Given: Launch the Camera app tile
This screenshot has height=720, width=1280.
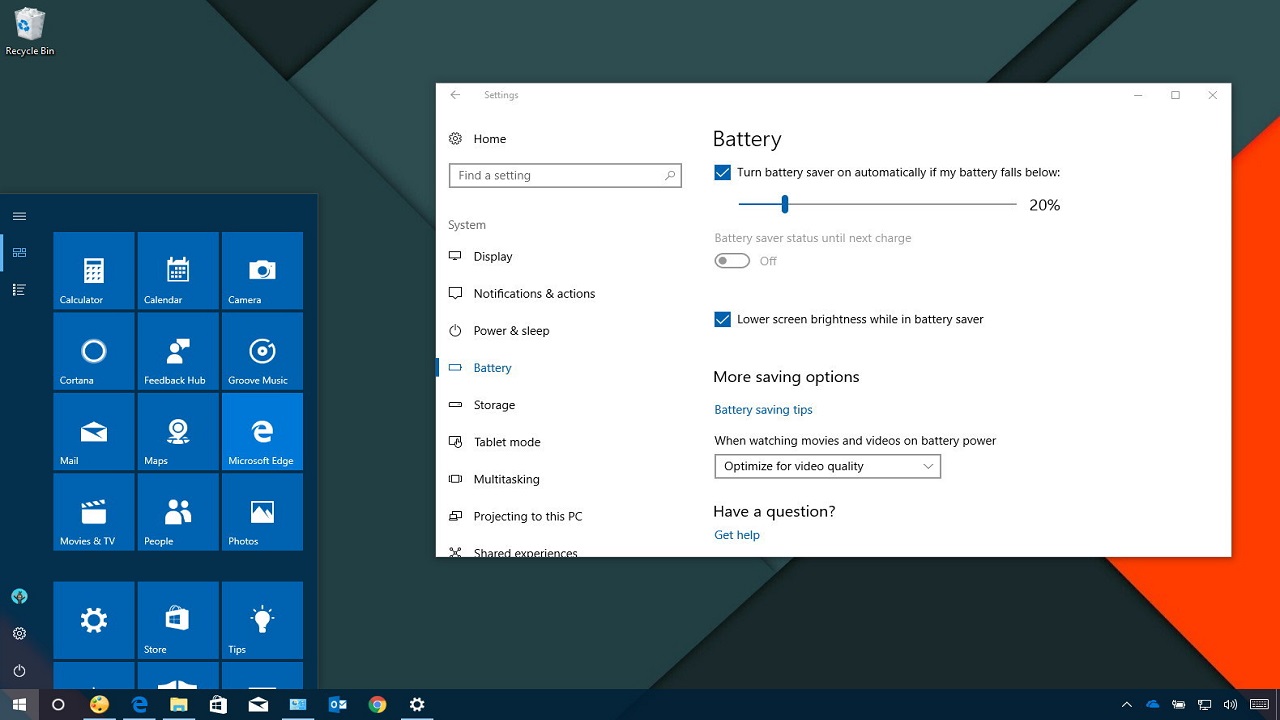Looking at the screenshot, I should [262, 271].
